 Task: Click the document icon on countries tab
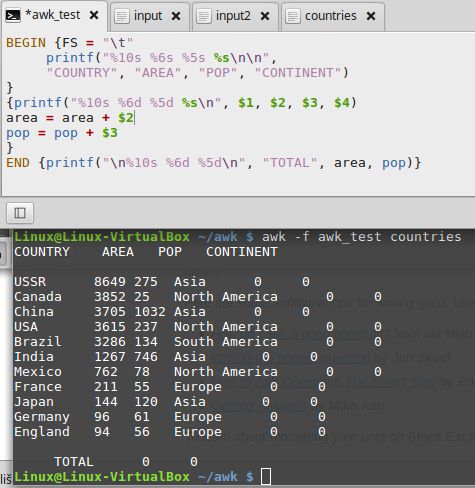click(293, 16)
